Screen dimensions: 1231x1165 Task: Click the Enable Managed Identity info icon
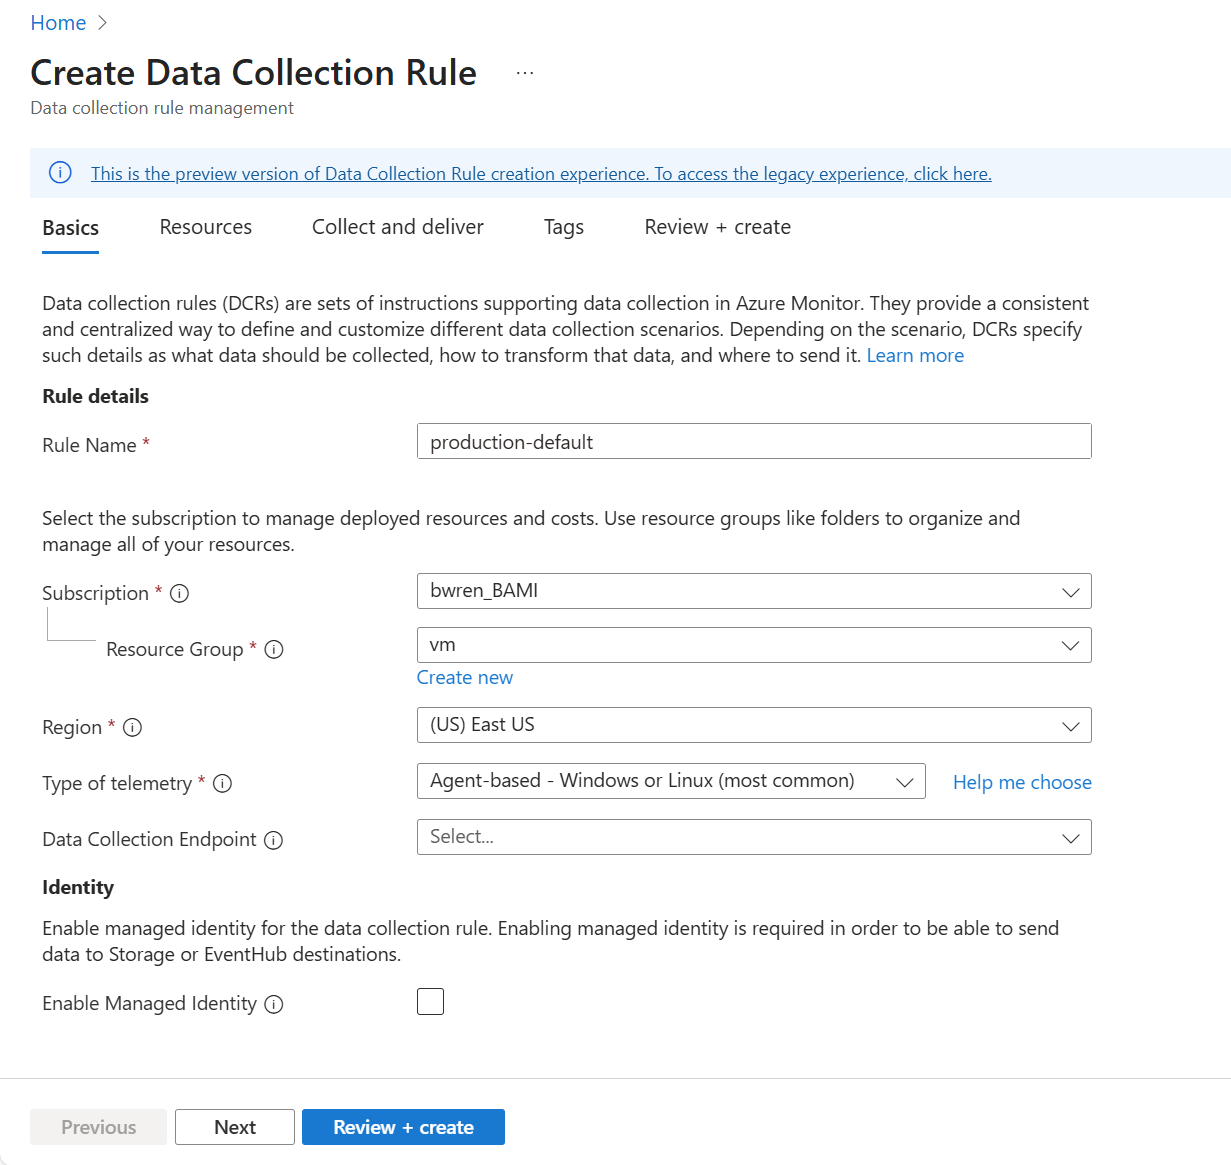(274, 1004)
